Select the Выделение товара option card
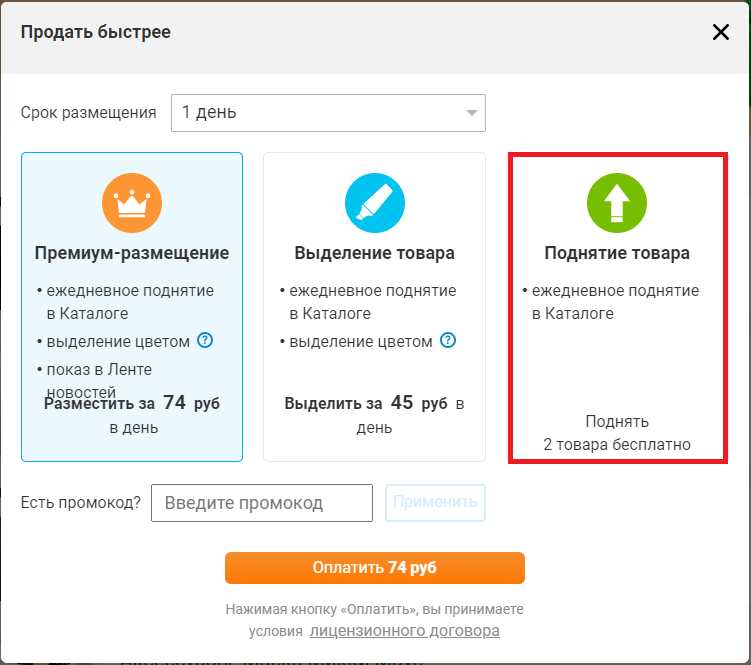The width and height of the screenshot is (751, 665). click(x=375, y=307)
